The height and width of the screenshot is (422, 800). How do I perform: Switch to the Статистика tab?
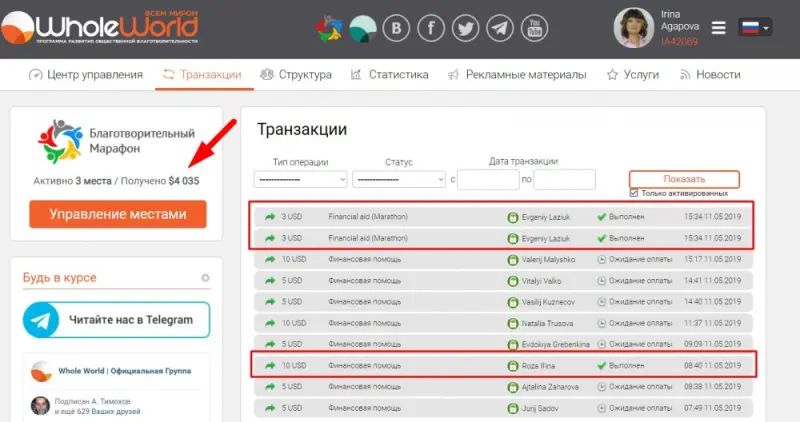[x=389, y=75]
